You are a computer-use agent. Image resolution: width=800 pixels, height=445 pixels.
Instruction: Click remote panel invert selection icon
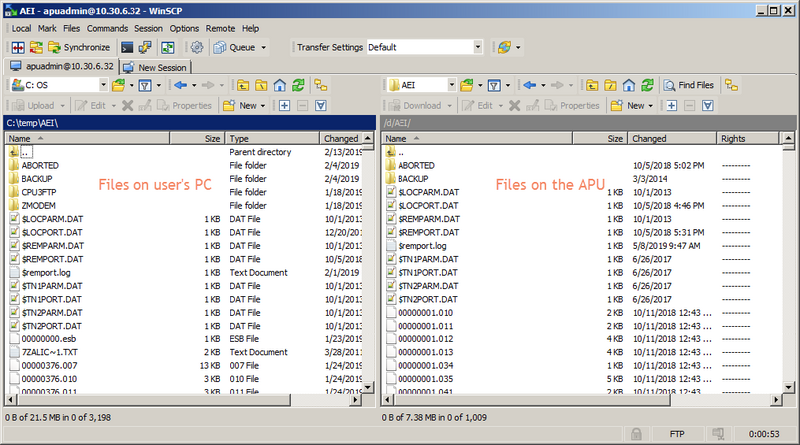(708, 106)
